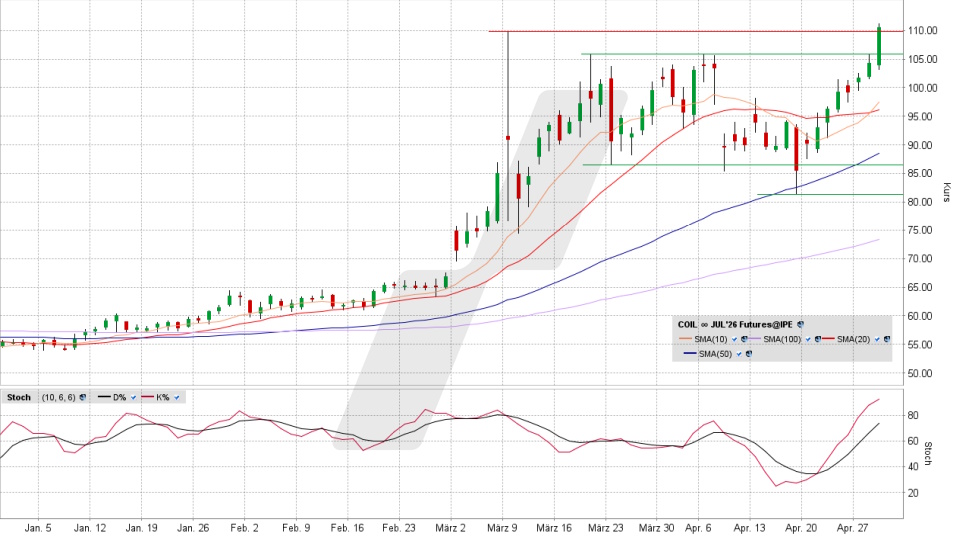960x540 pixels.
Task: Hide the K% line via its checkmark
Action: (177, 397)
